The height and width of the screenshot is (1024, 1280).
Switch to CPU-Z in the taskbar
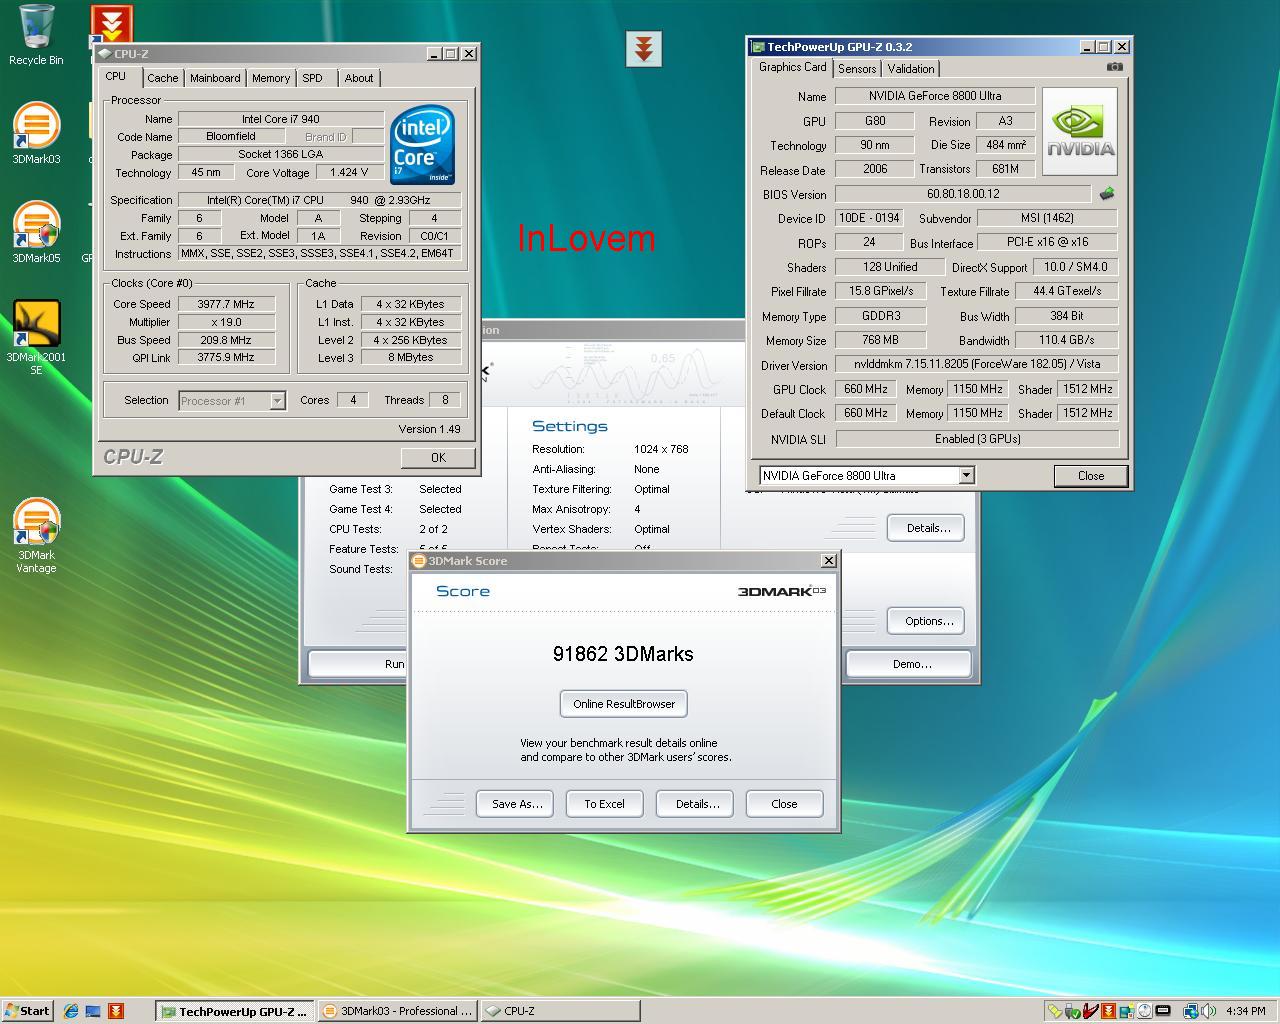(559, 1011)
